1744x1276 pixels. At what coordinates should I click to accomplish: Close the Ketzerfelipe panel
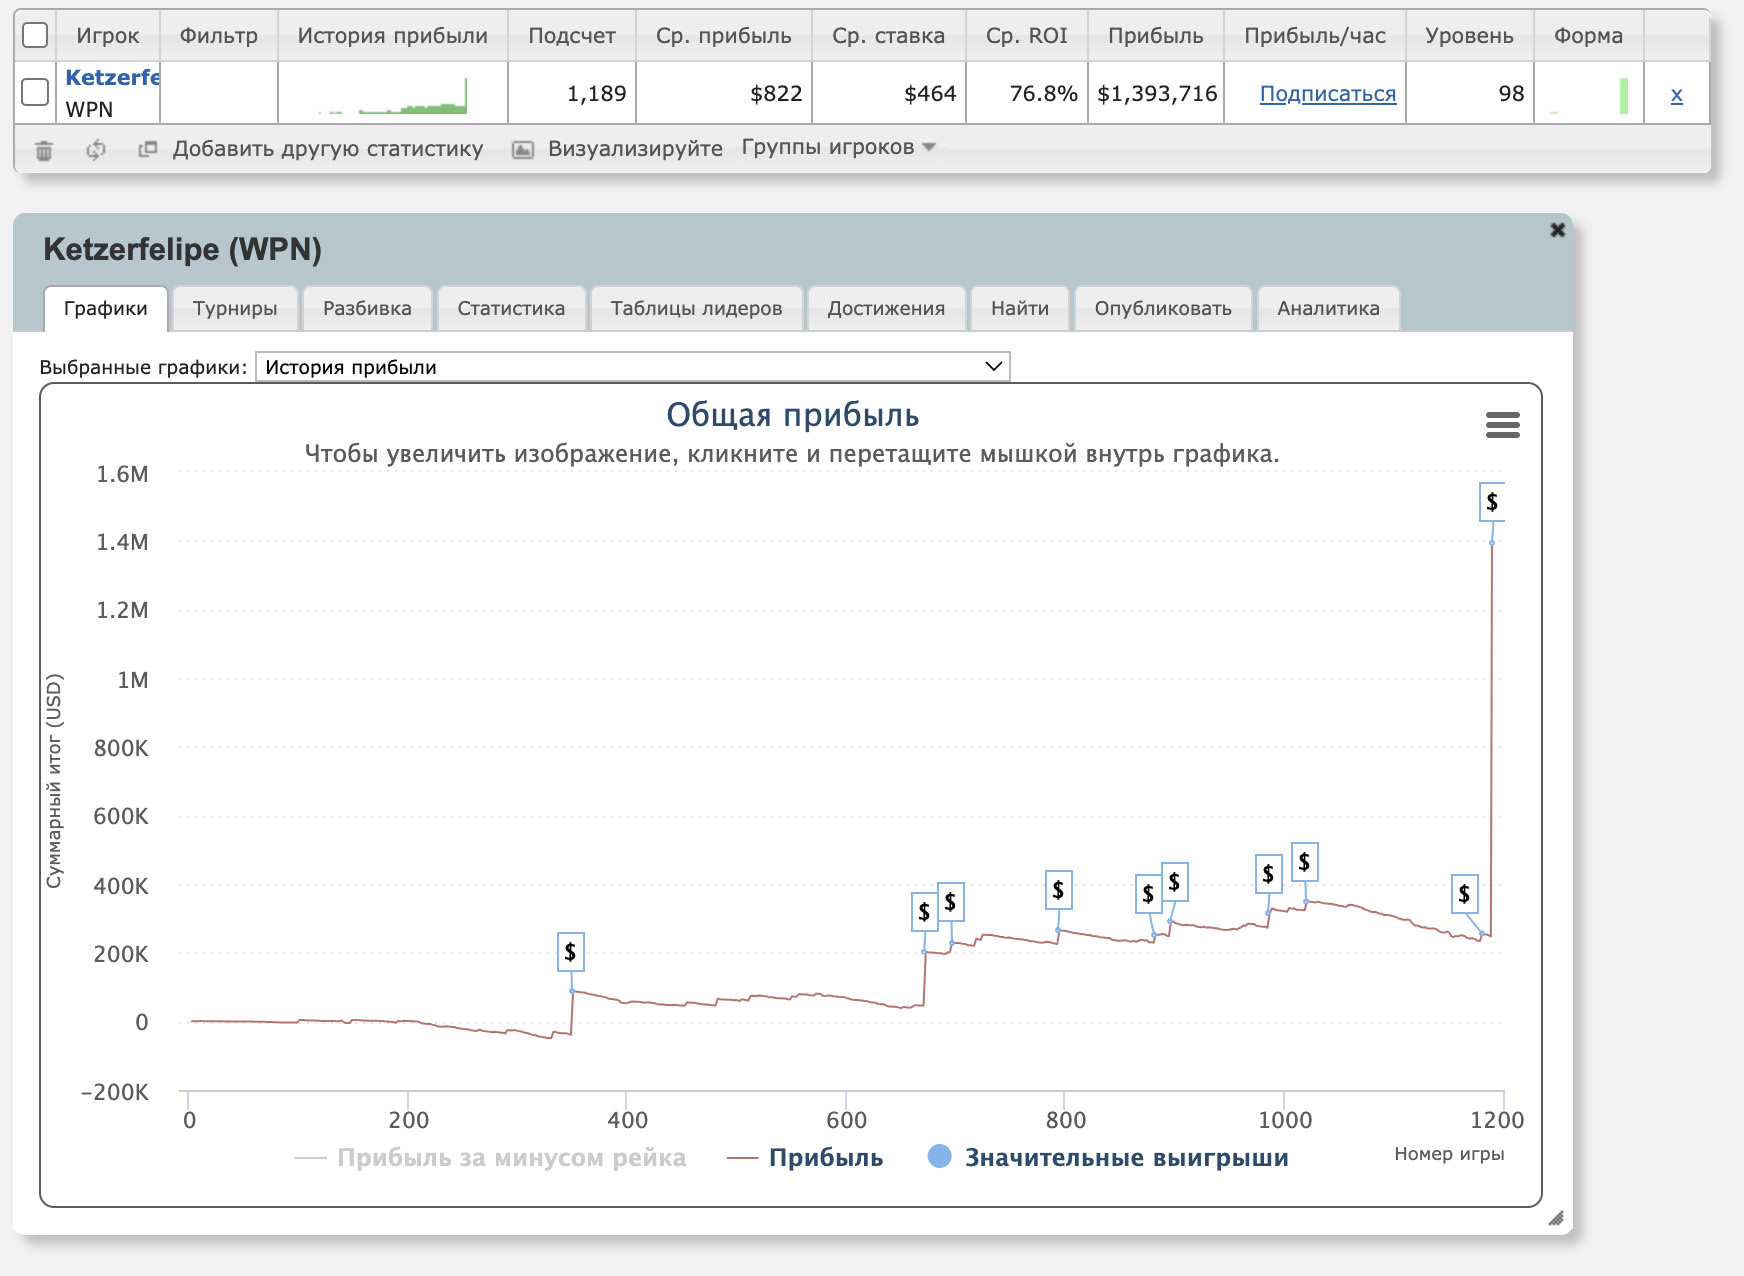pos(1557,230)
